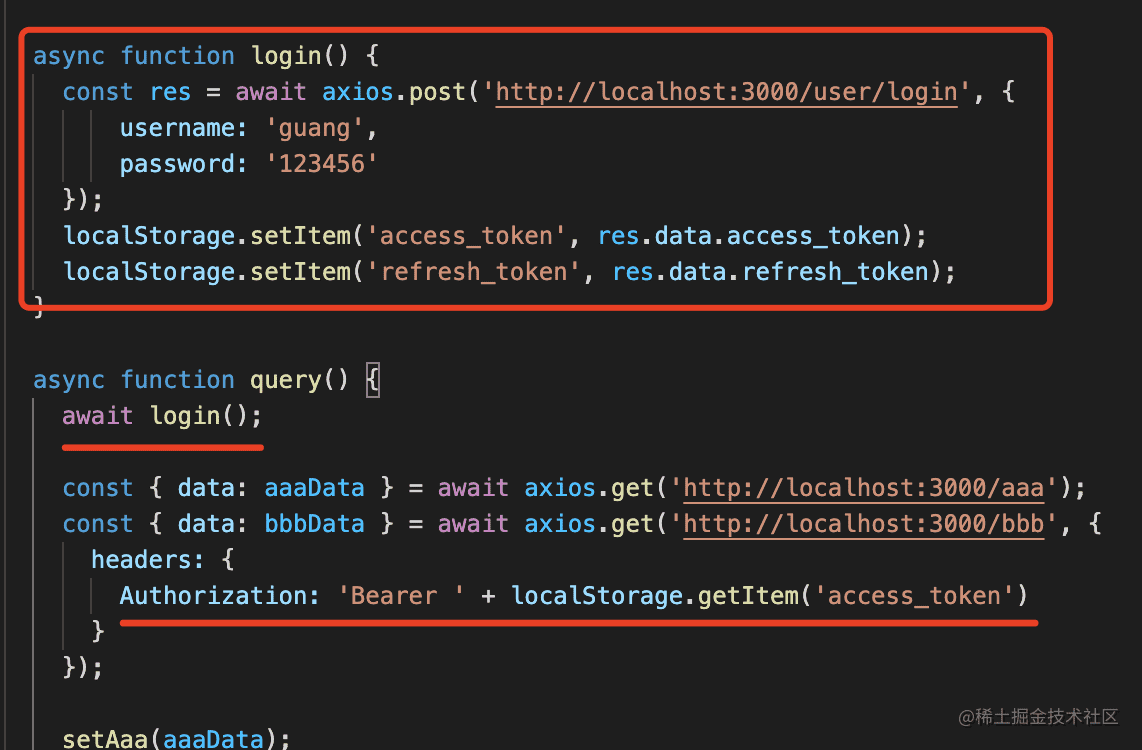
Task: Click the getItem method call
Action: click(747, 596)
